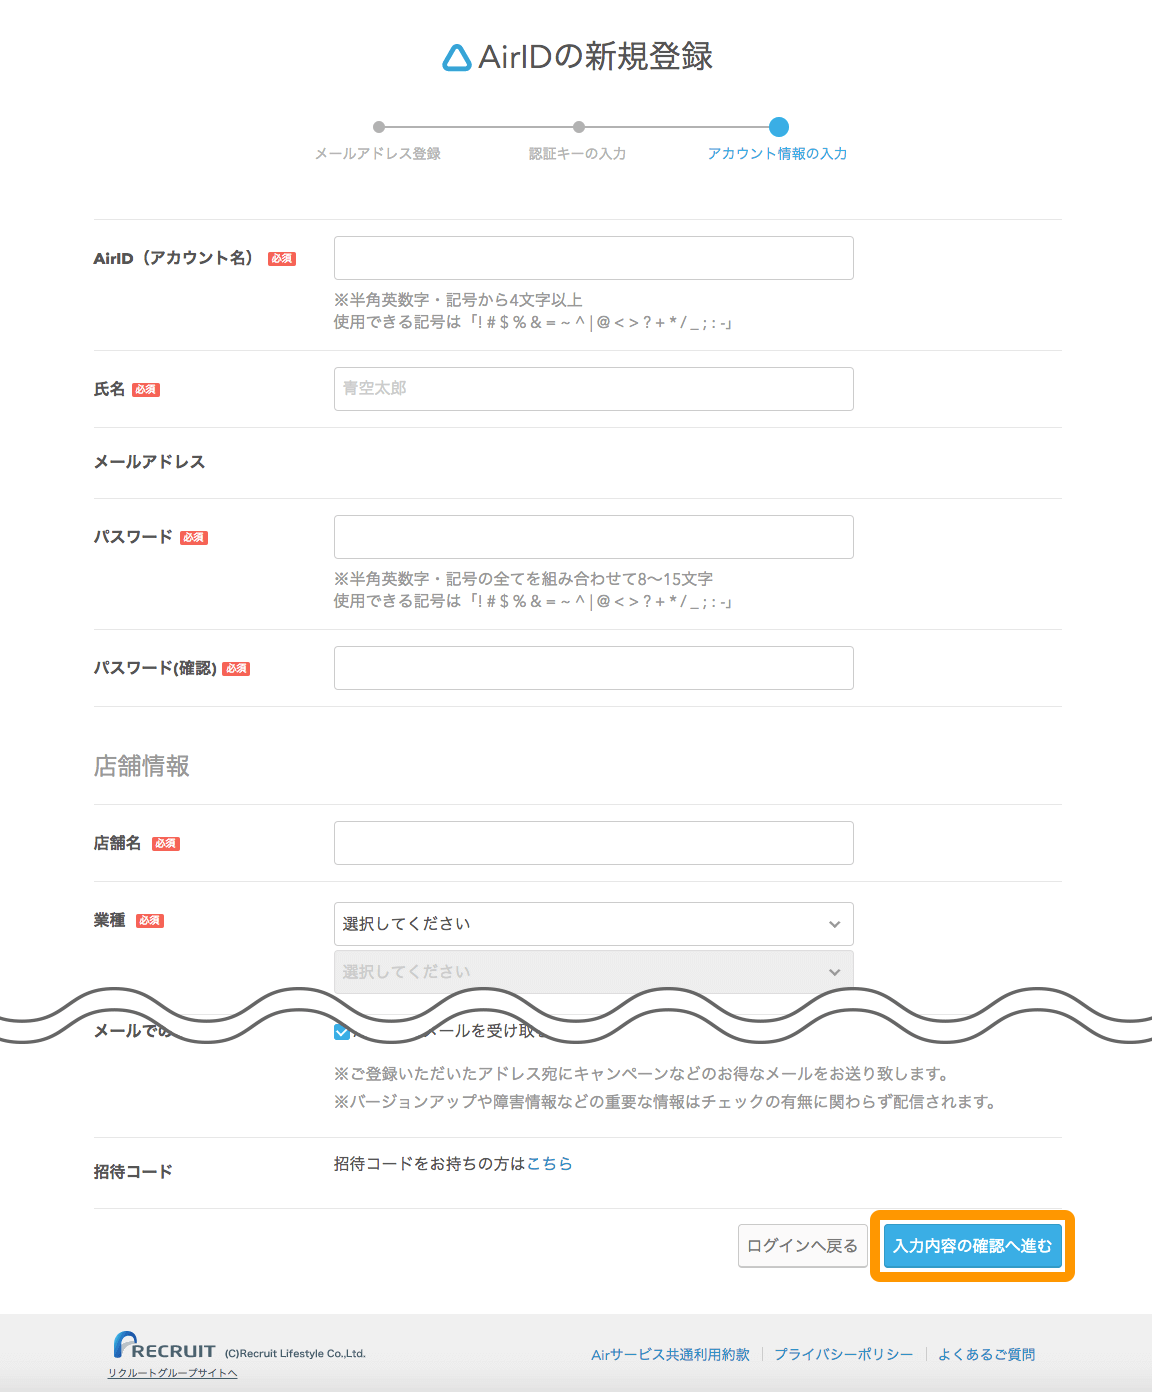Open the こちら invitation code link
Viewport: 1152px width, 1392px height.
coord(550,1164)
